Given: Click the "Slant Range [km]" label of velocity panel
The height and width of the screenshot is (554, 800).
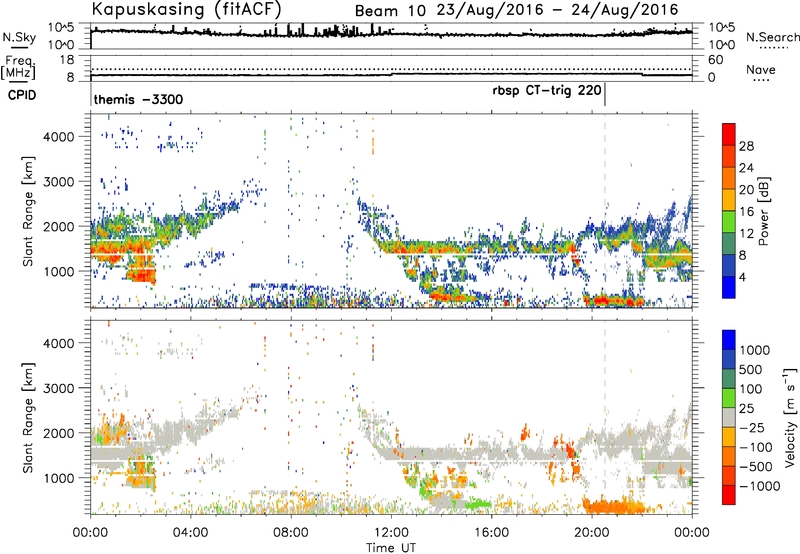Looking at the screenshot, I should [28, 418].
